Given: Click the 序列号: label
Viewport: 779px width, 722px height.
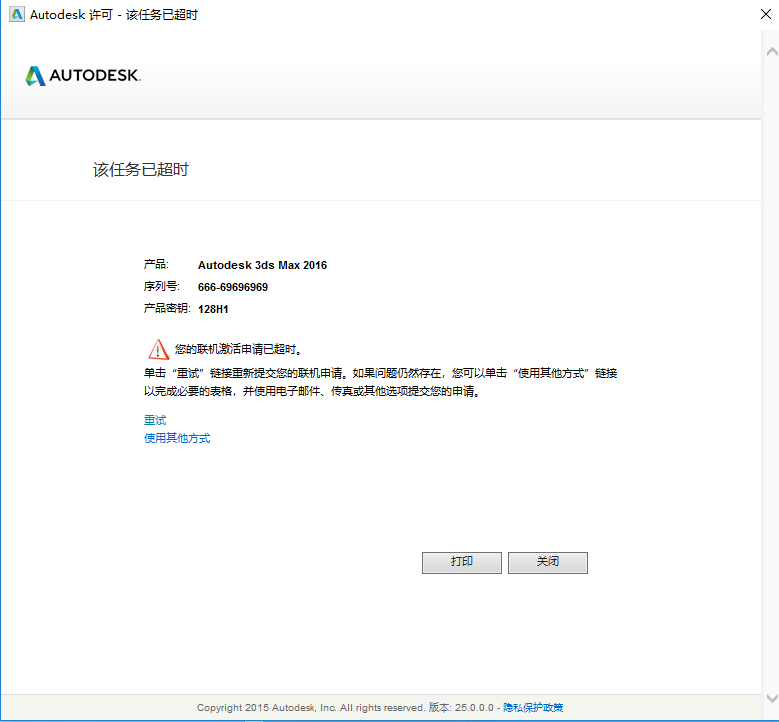Looking at the screenshot, I should [x=161, y=287].
